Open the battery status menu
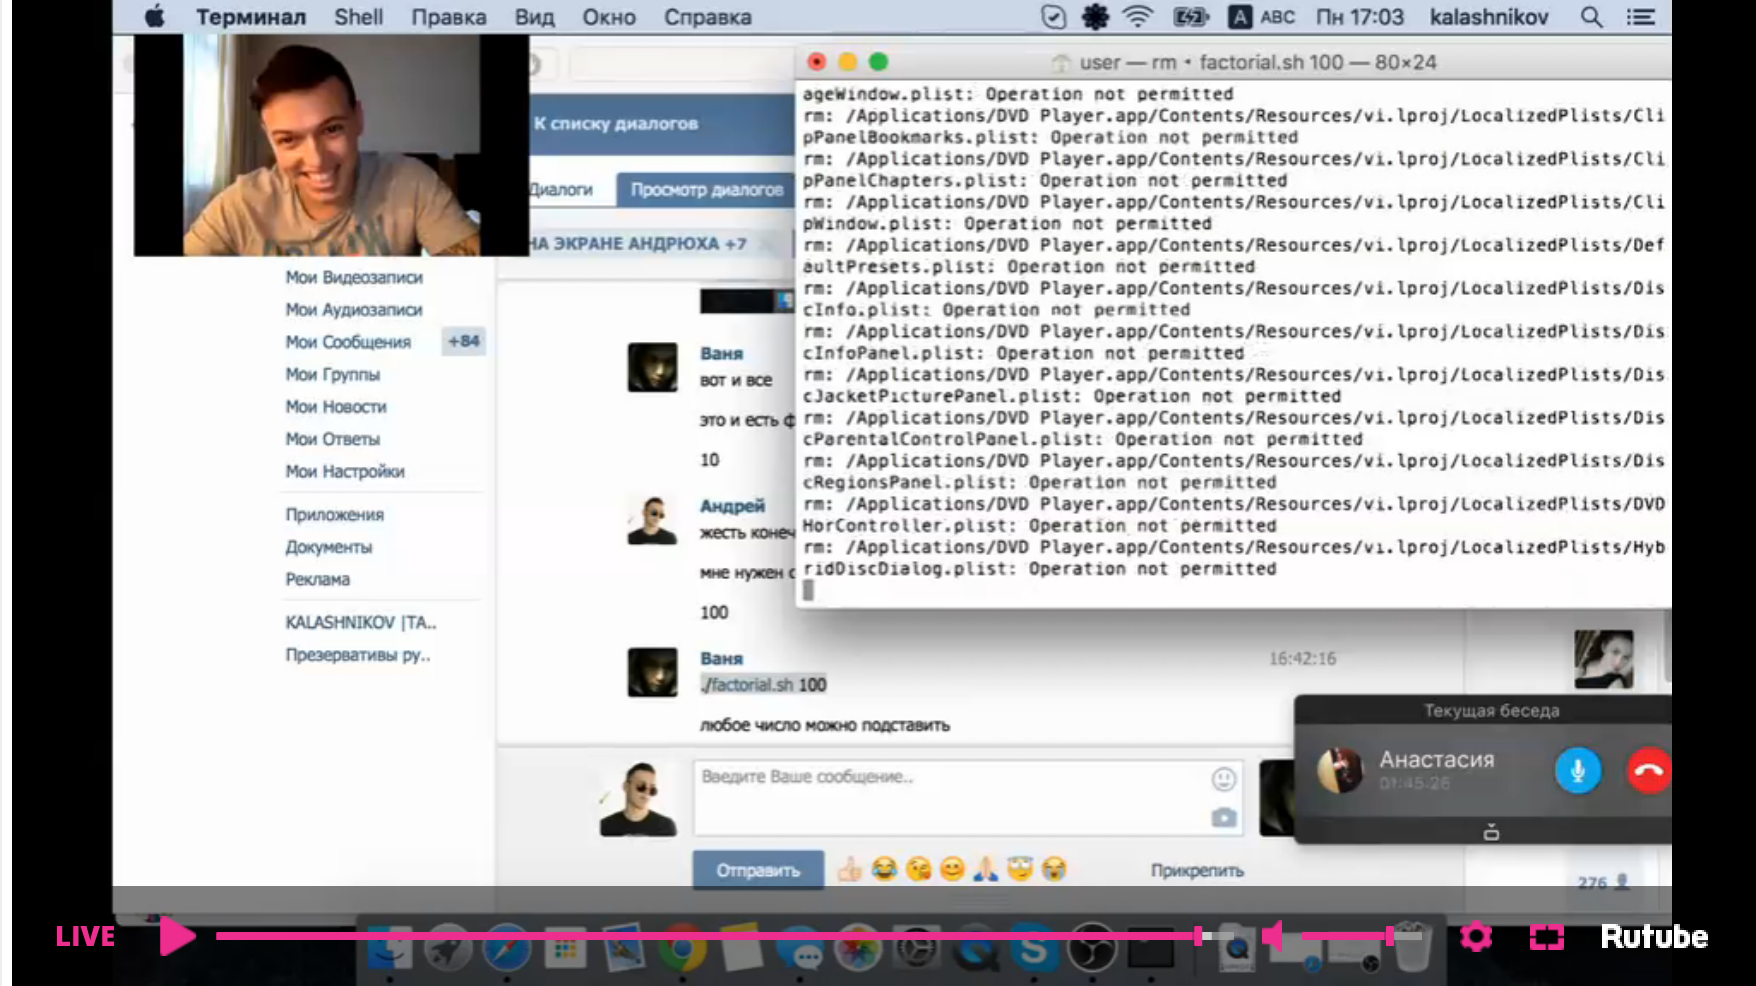 1191,17
